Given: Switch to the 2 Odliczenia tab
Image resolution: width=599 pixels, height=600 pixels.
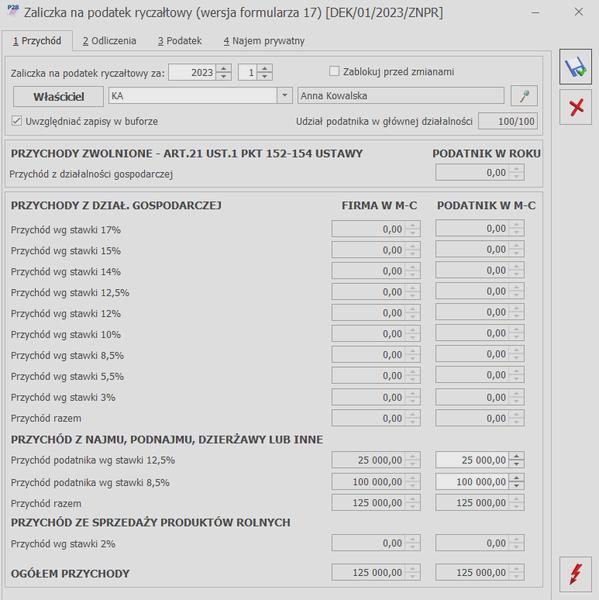Looking at the screenshot, I should pos(109,41).
